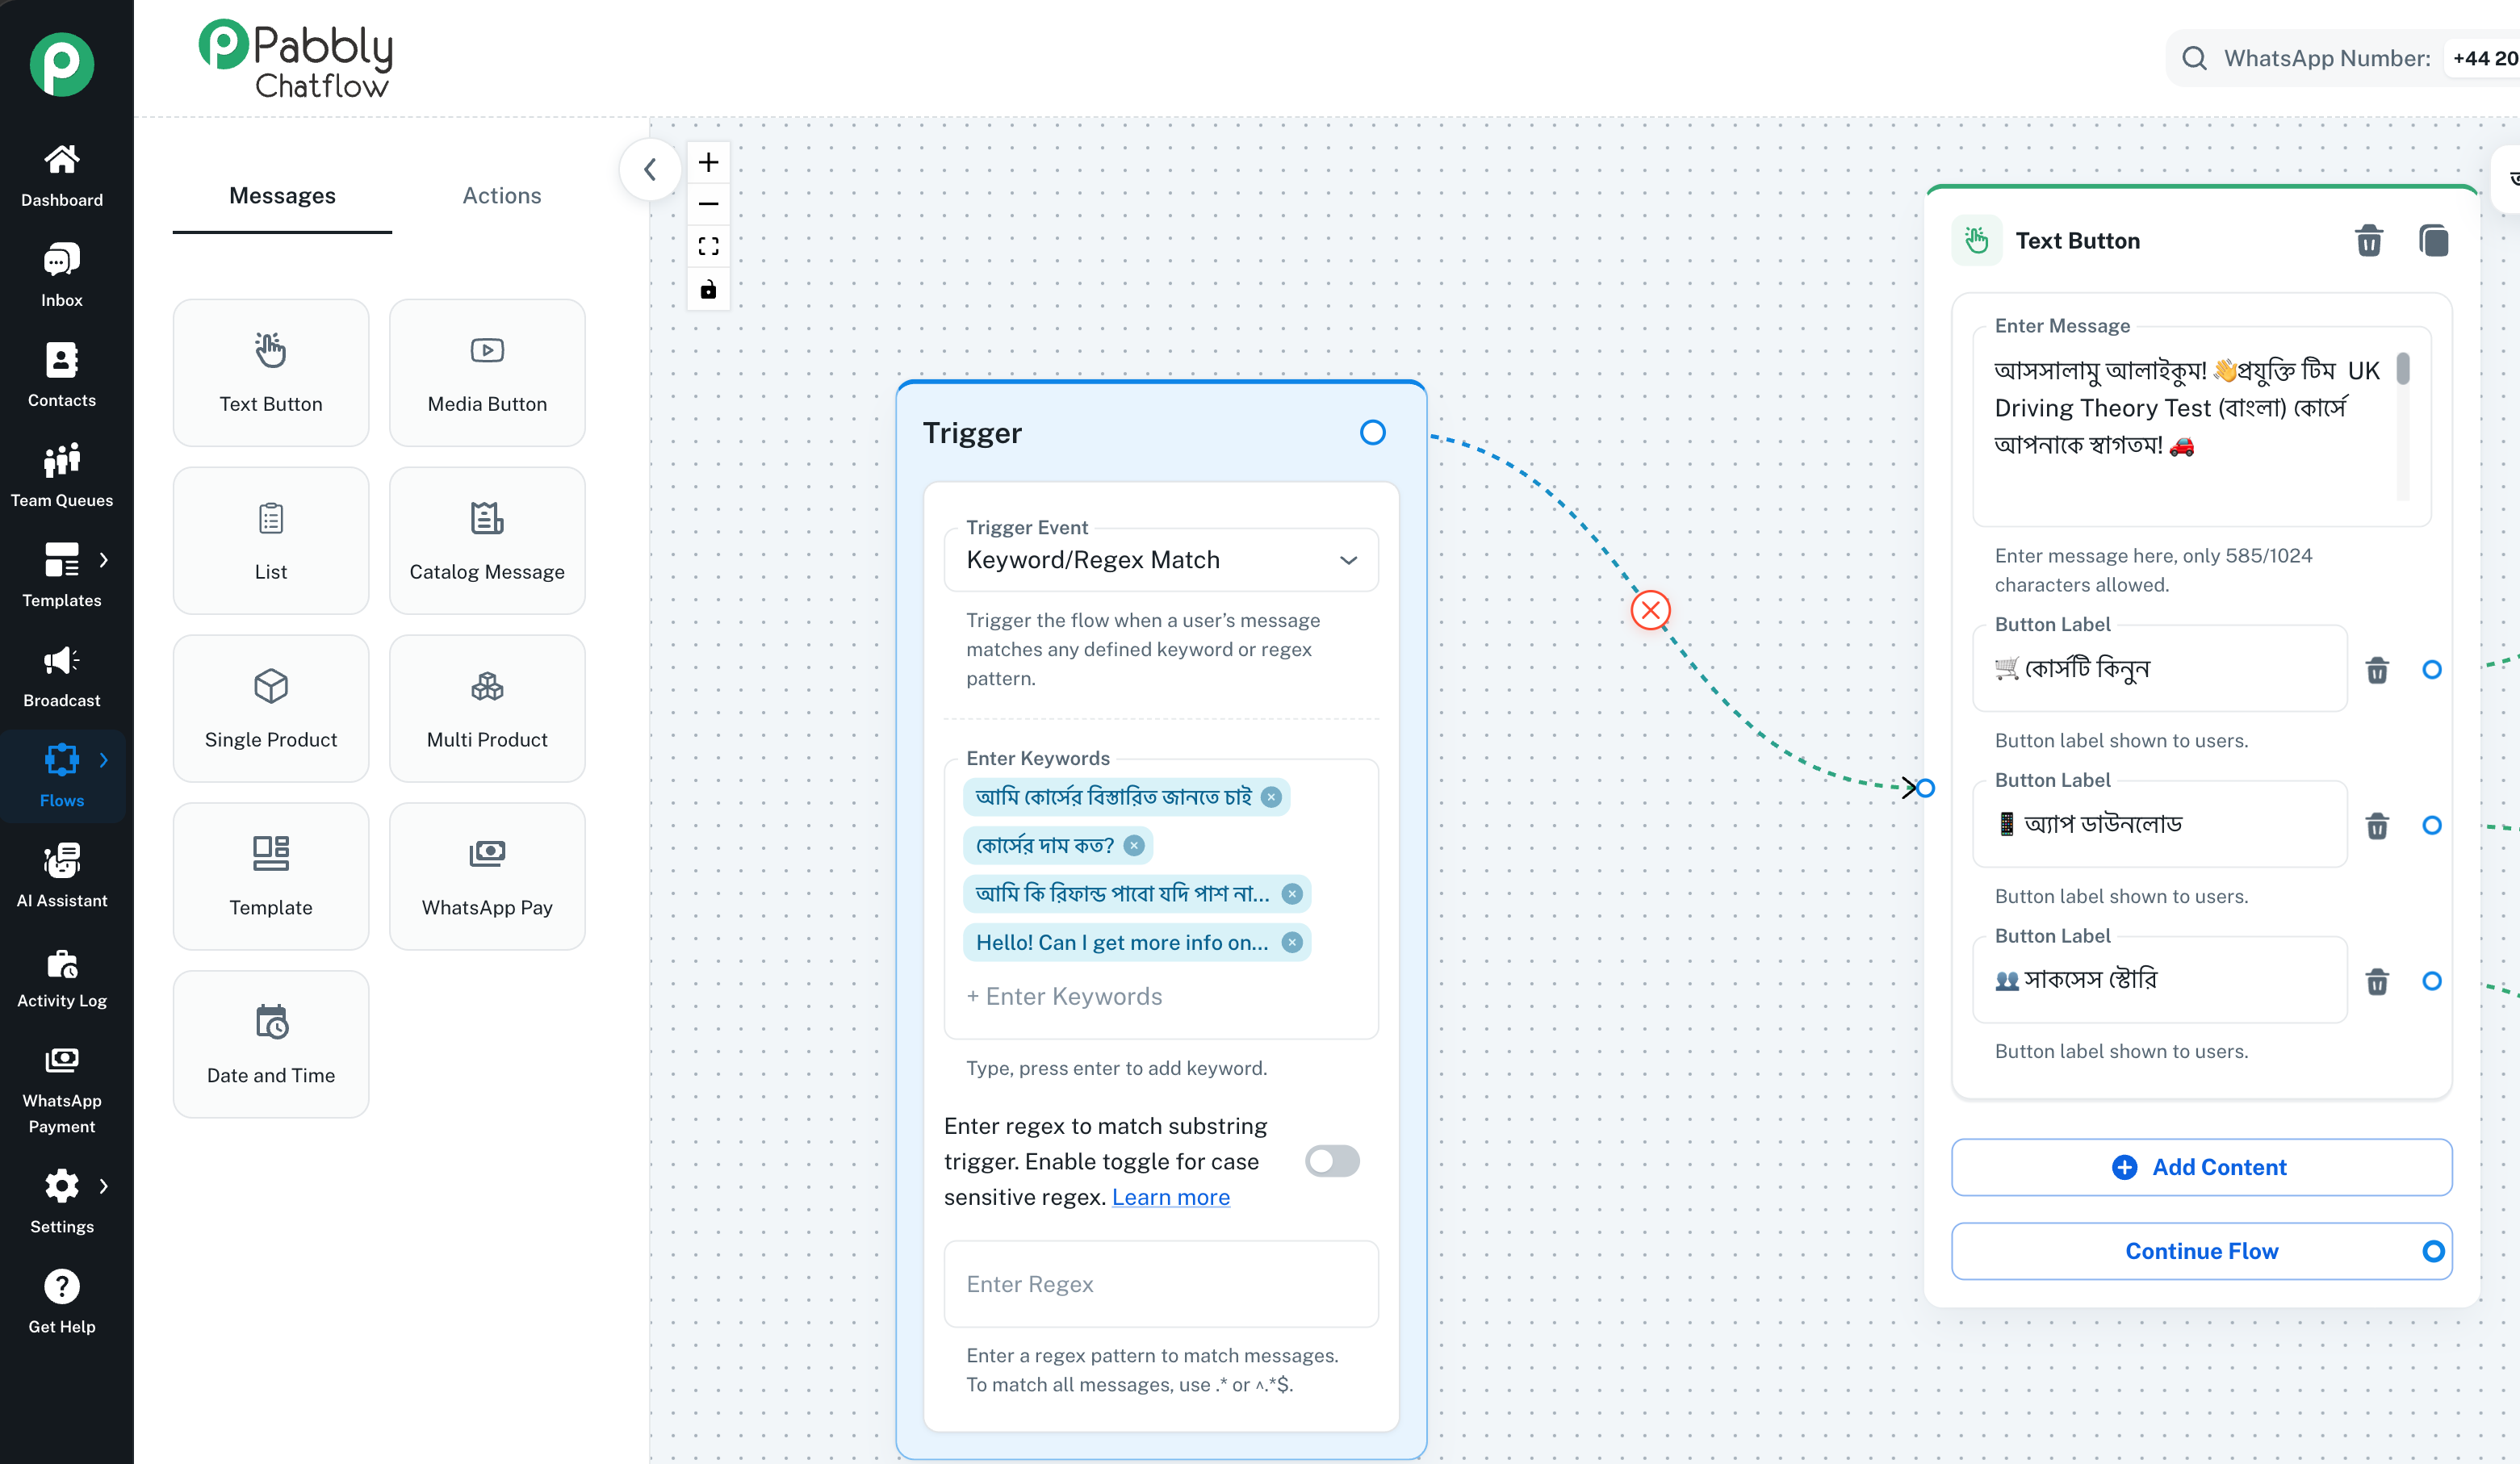Screen dimensions: 2520x1464
Task: Select the Catalog Message block icon
Action: 487,518
